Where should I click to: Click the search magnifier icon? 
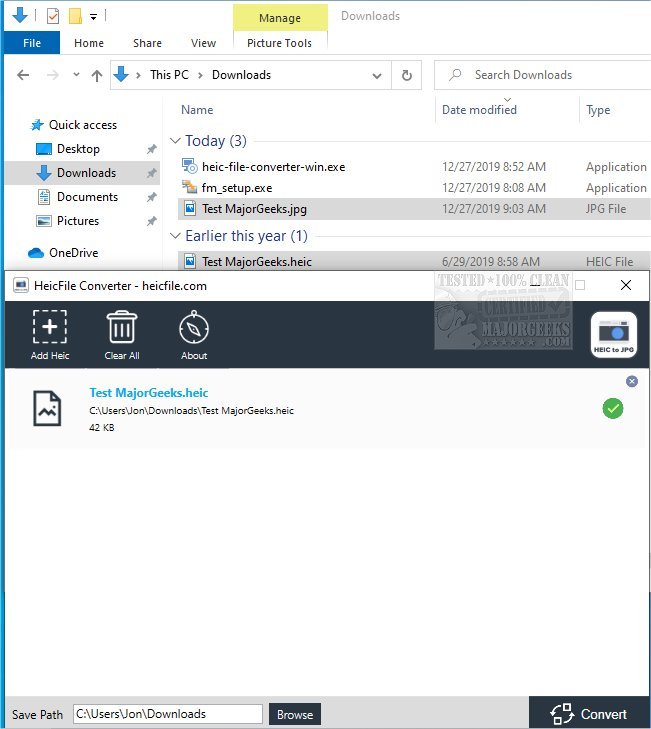455,74
